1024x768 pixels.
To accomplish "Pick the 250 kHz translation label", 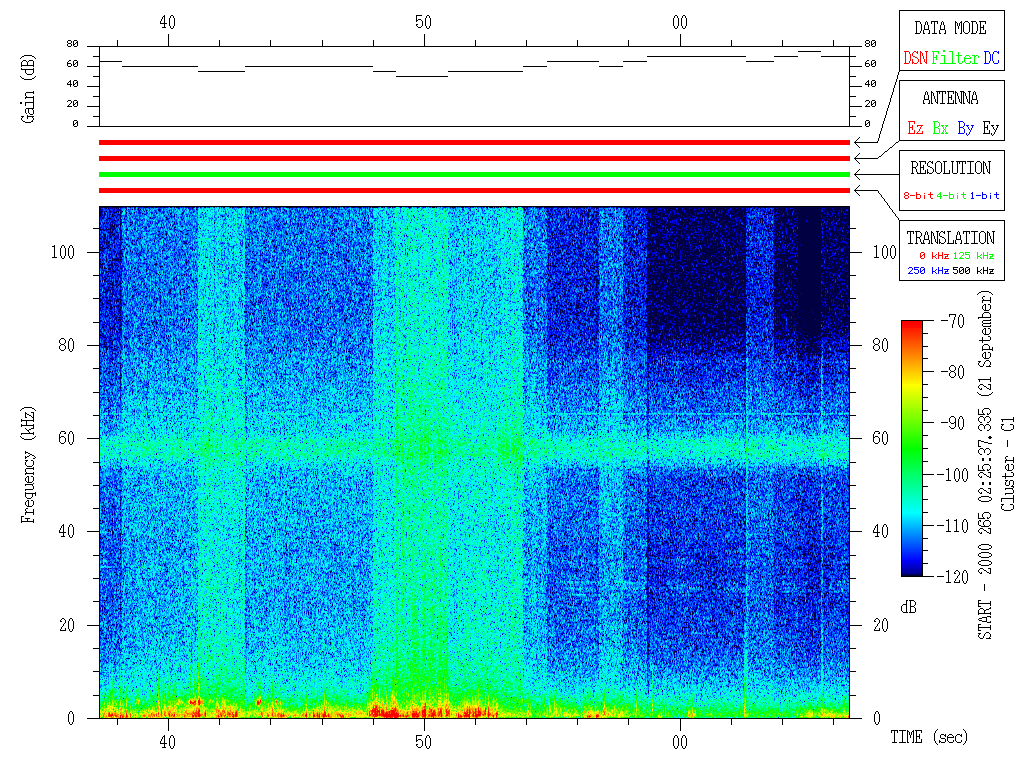I will pos(927,271).
